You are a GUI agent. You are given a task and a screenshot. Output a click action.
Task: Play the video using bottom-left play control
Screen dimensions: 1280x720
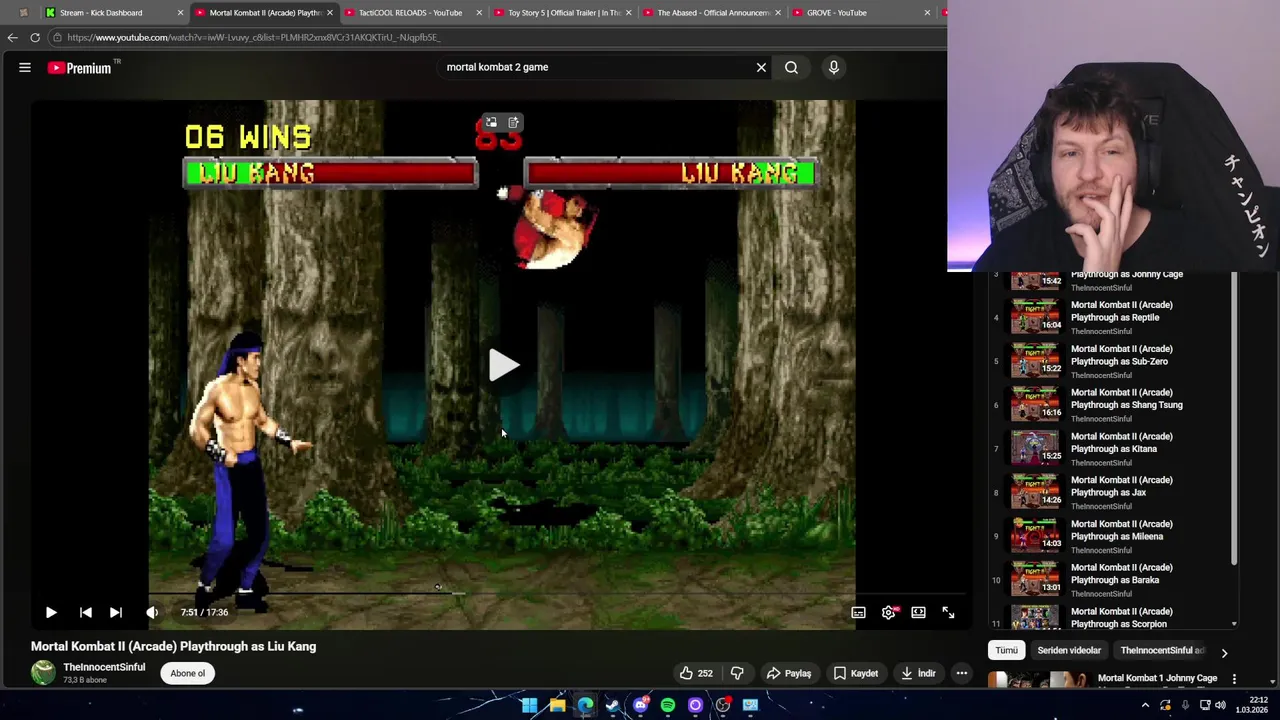(51, 612)
